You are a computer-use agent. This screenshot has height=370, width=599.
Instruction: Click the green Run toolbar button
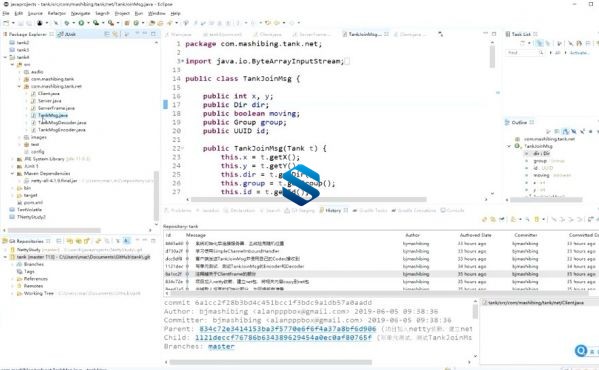[81, 23]
